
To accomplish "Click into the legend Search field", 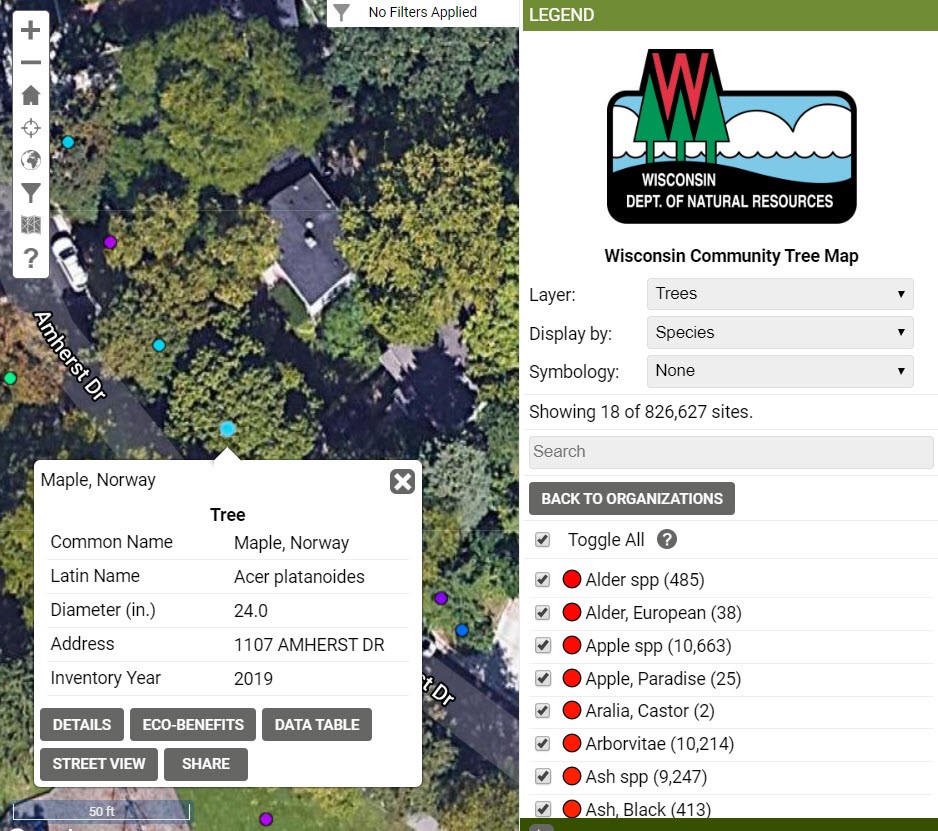I will coord(731,452).
